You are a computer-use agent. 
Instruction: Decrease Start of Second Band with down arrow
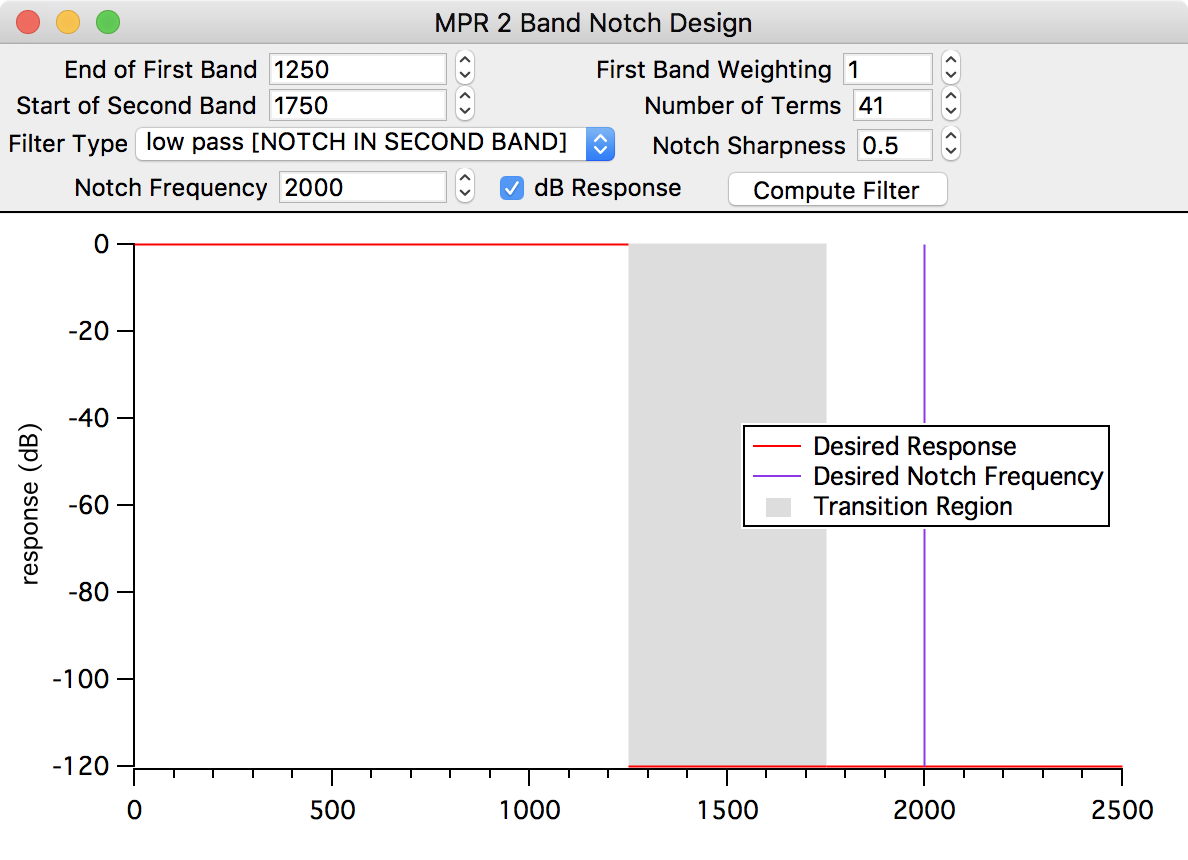(x=464, y=112)
